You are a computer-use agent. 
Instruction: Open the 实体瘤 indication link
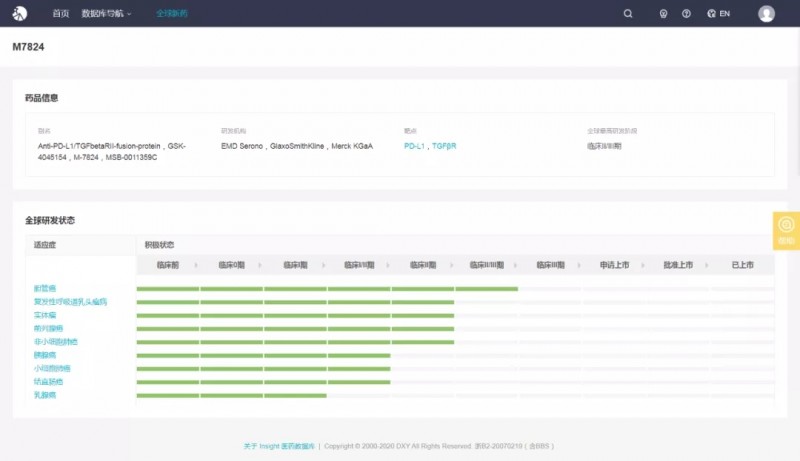coord(45,315)
